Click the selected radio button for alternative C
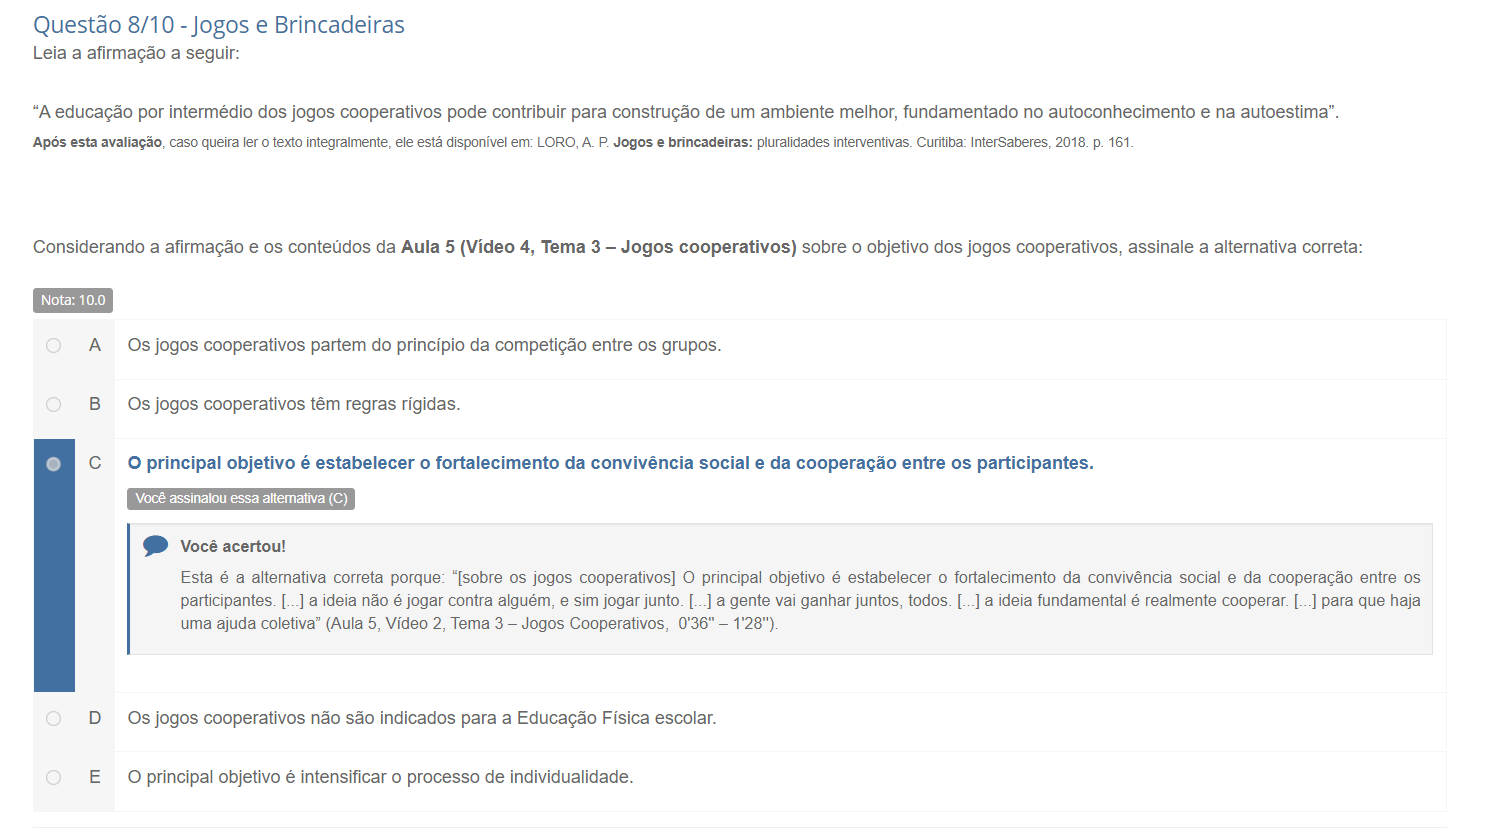The height and width of the screenshot is (830, 1488). click(x=54, y=464)
